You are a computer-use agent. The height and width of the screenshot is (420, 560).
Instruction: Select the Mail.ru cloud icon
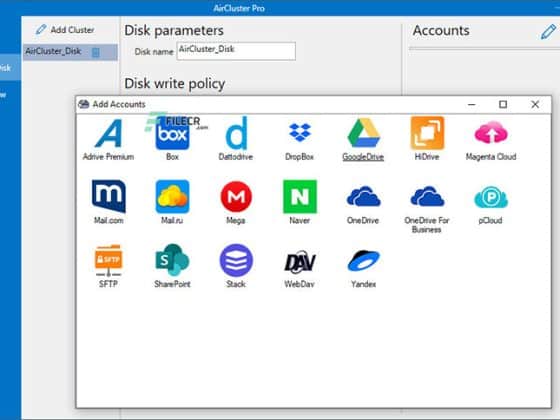(172, 196)
